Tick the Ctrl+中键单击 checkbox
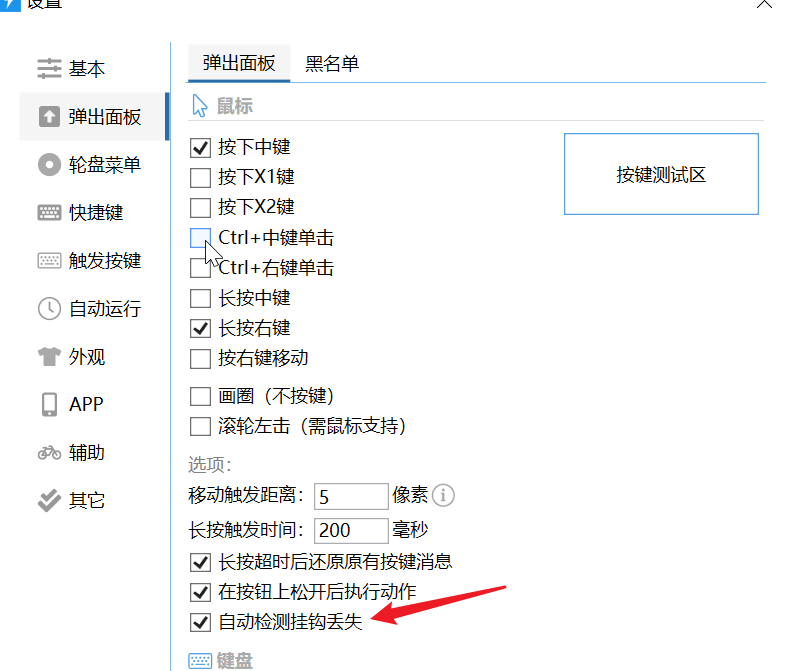Viewport: 786px width, 671px height. pos(201,238)
